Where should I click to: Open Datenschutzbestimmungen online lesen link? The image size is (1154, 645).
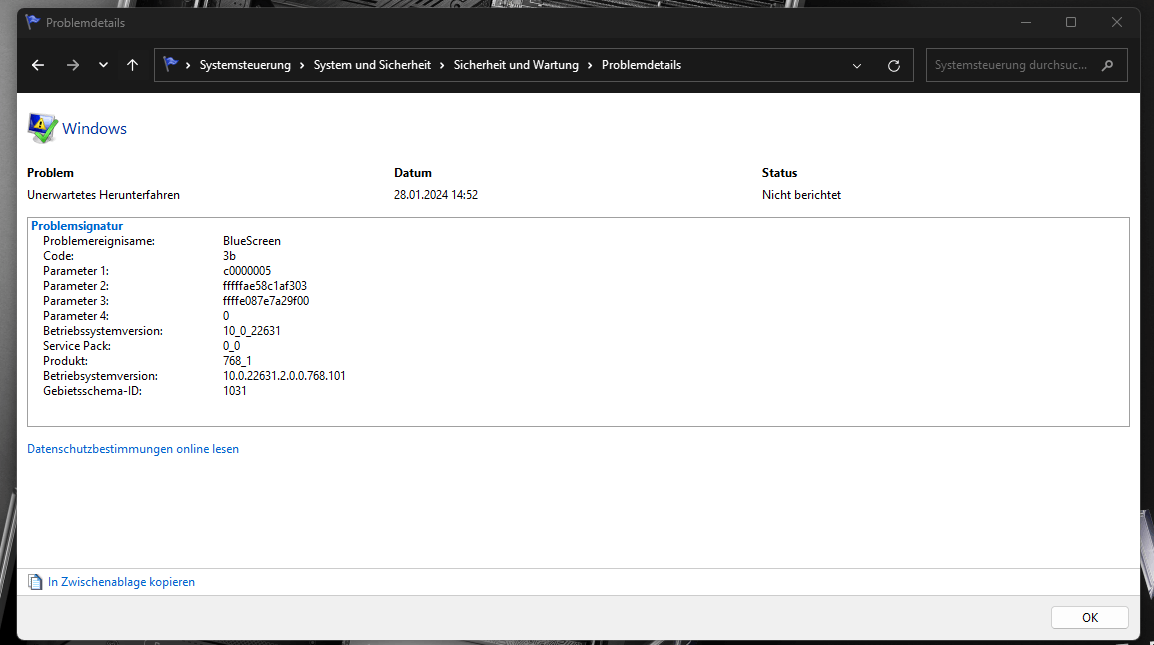[x=133, y=449]
